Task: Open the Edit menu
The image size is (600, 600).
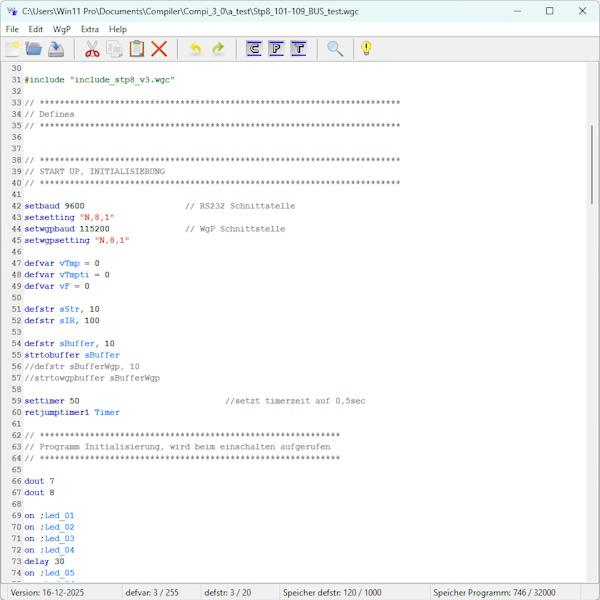Action: [36, 29]
